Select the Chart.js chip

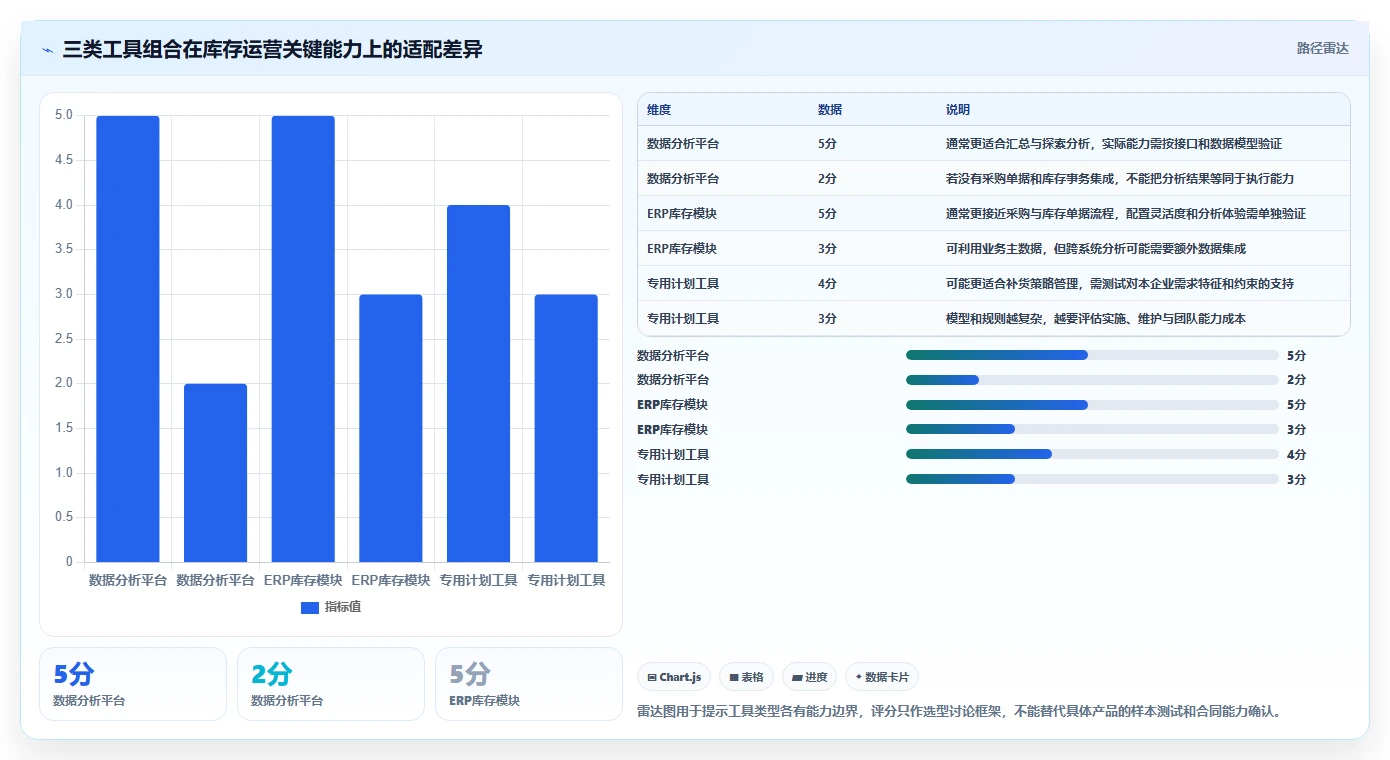(x=675, y=677)
